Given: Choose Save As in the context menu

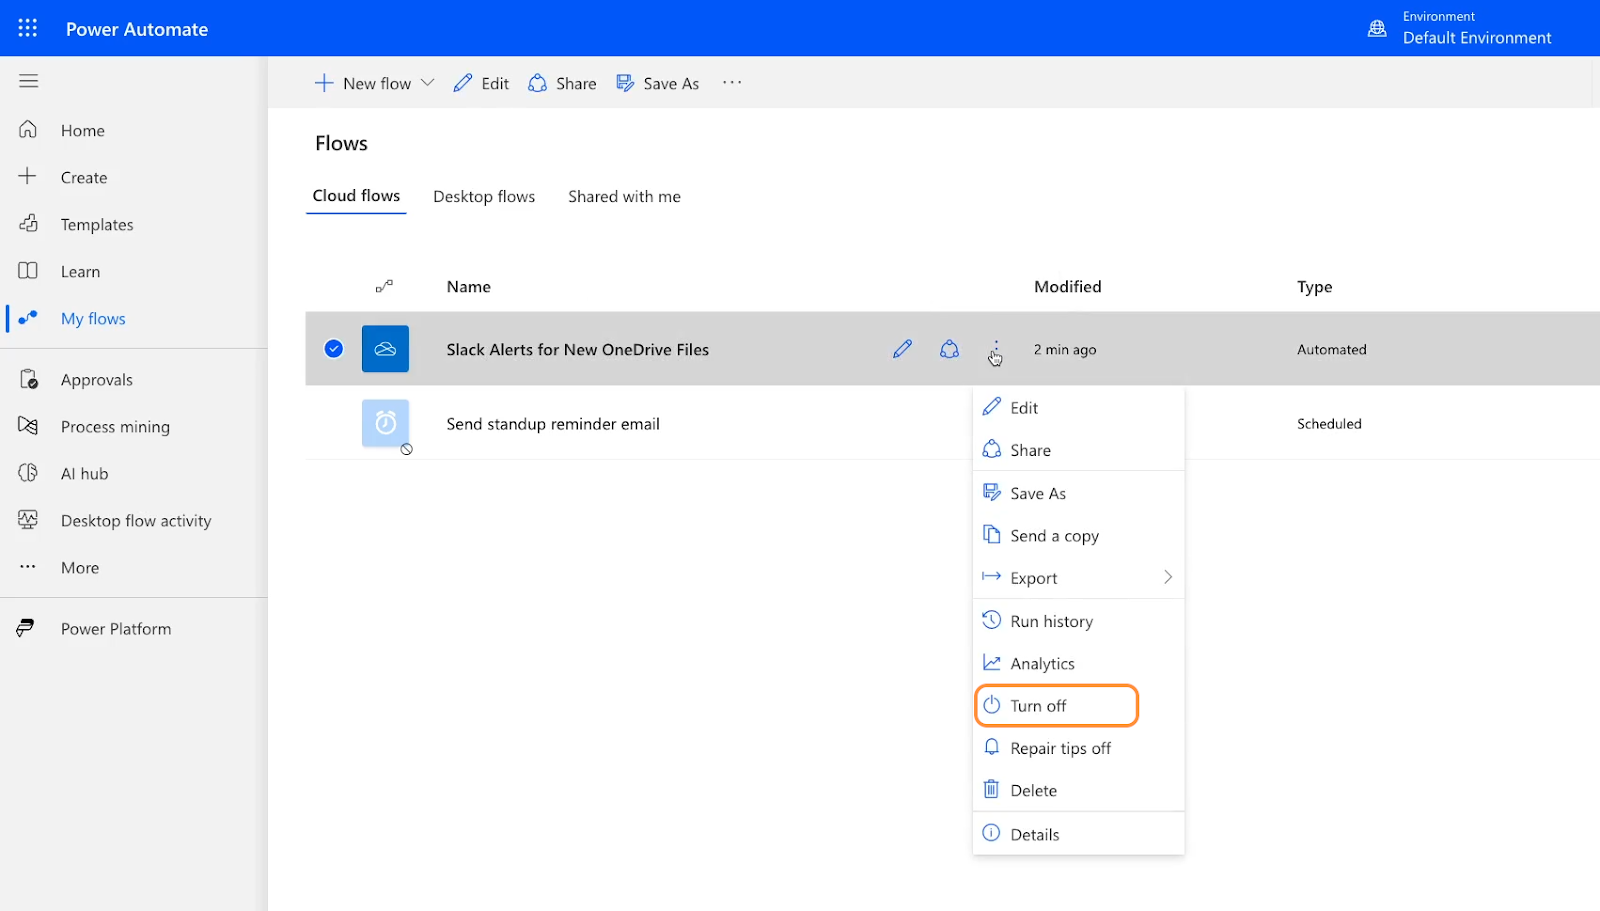Looking at the screenshot, I should [x=1078, y=493].
